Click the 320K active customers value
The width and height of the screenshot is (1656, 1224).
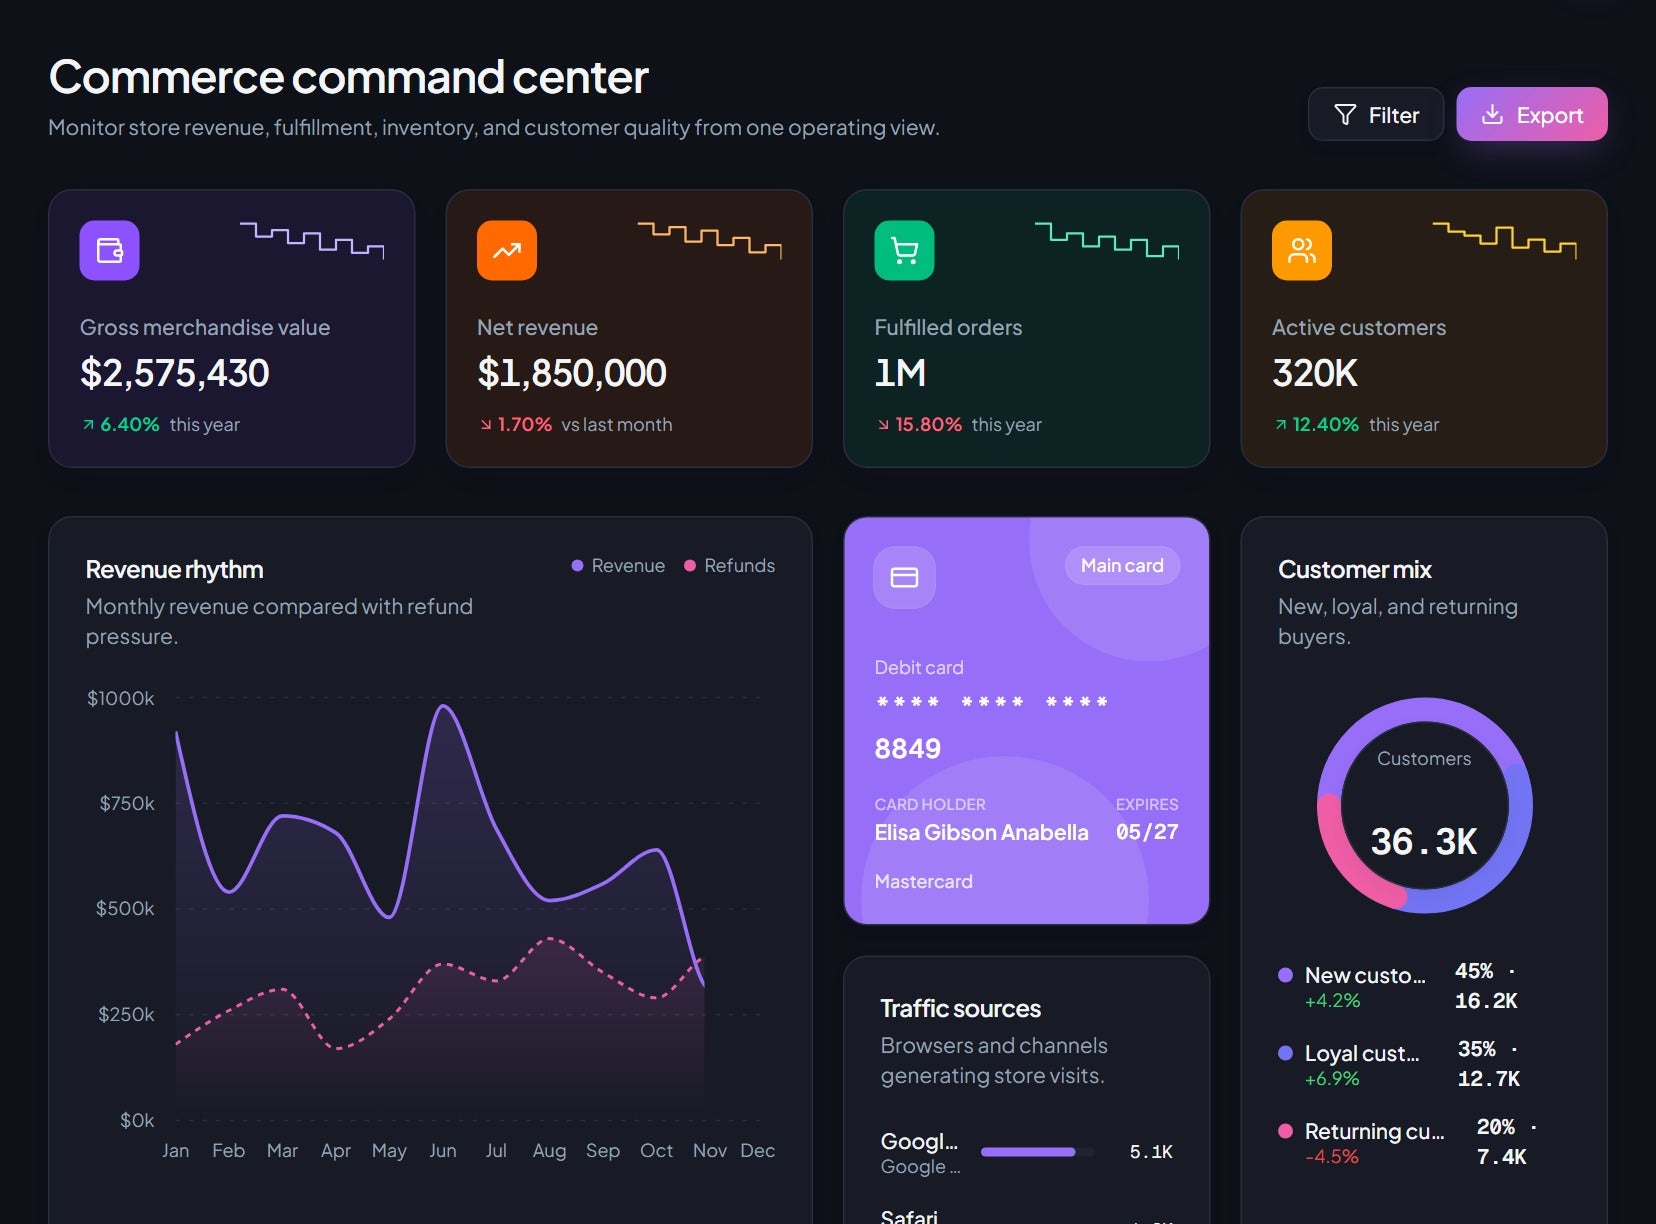[1315, 374]
